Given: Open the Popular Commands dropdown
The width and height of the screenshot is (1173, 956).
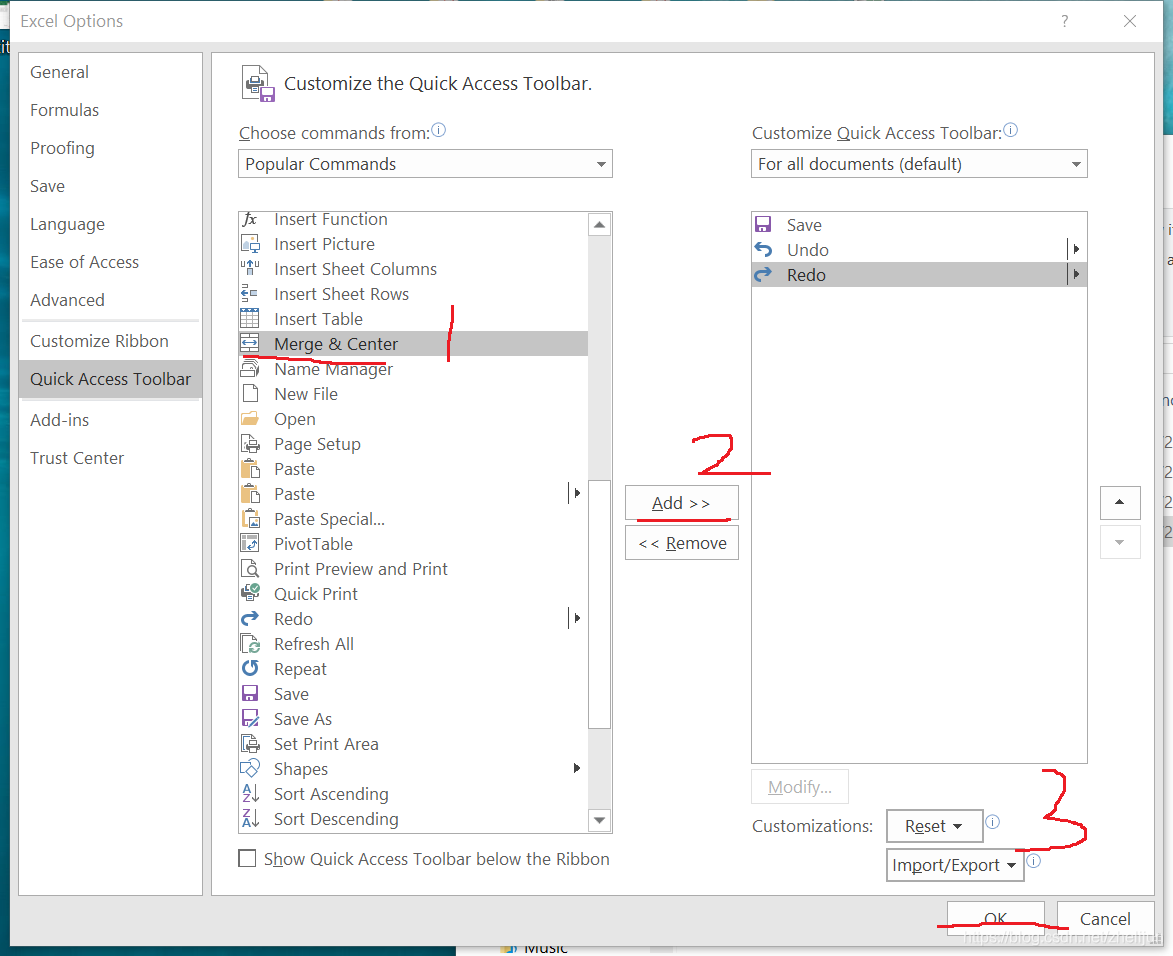Looking at the screenshot, I should 425,164.
